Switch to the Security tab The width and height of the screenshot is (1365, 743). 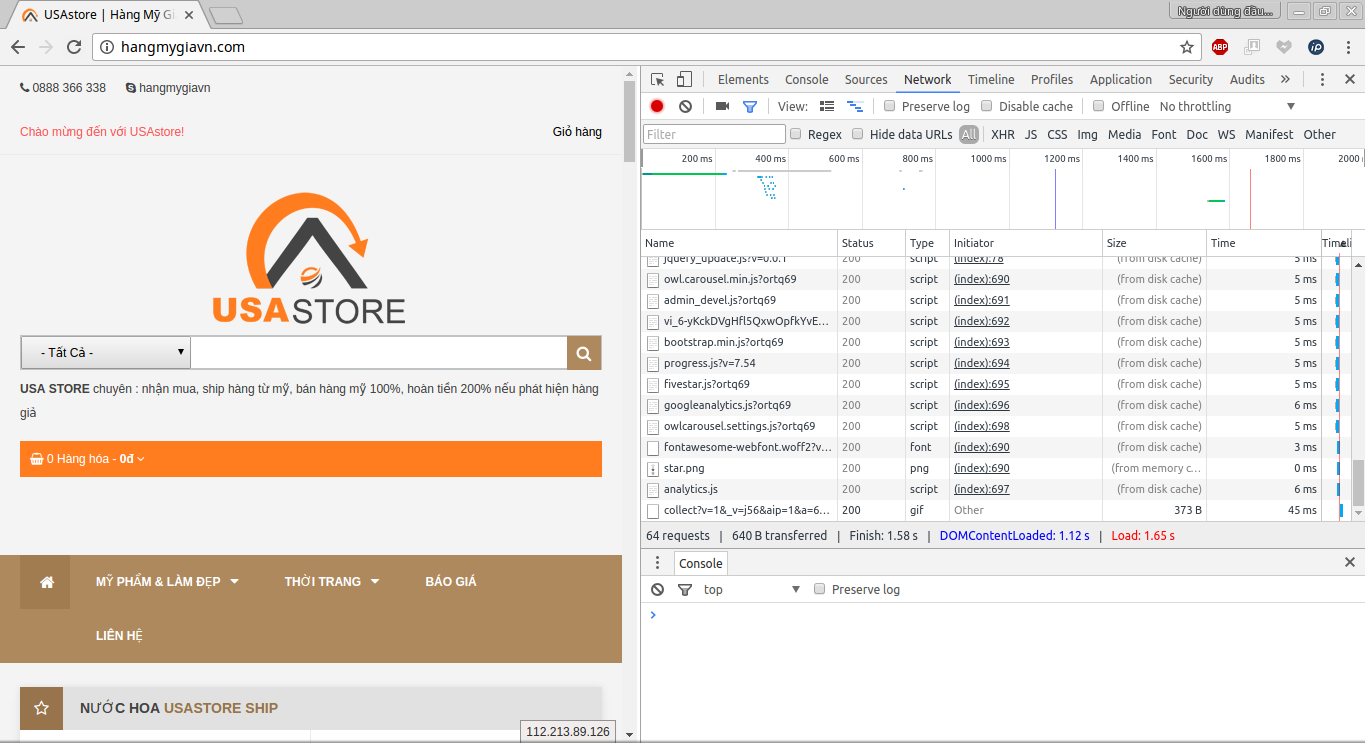(x=1191, y=80)
